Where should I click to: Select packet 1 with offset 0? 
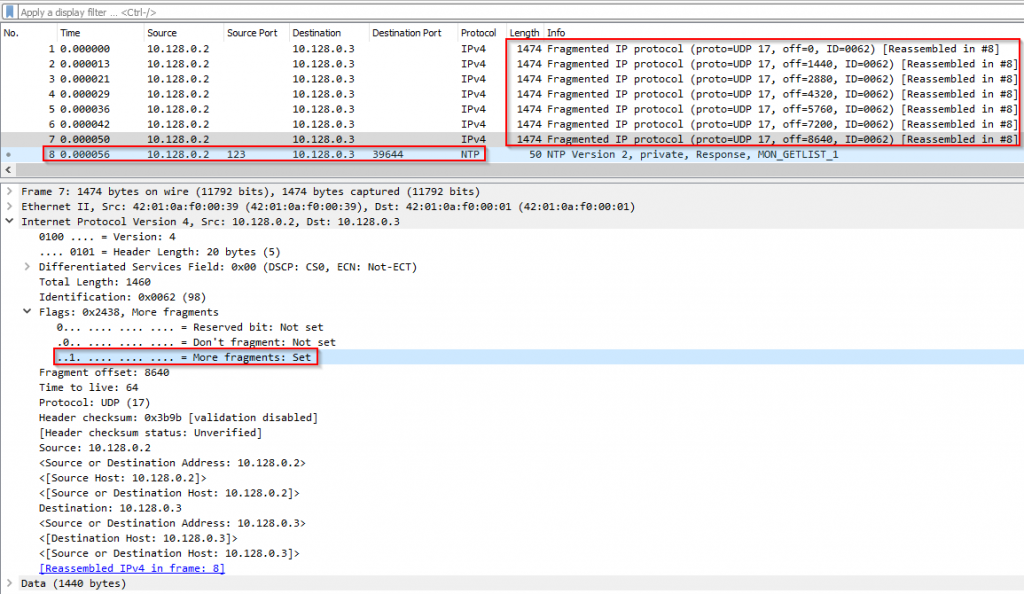click(512, 48)
